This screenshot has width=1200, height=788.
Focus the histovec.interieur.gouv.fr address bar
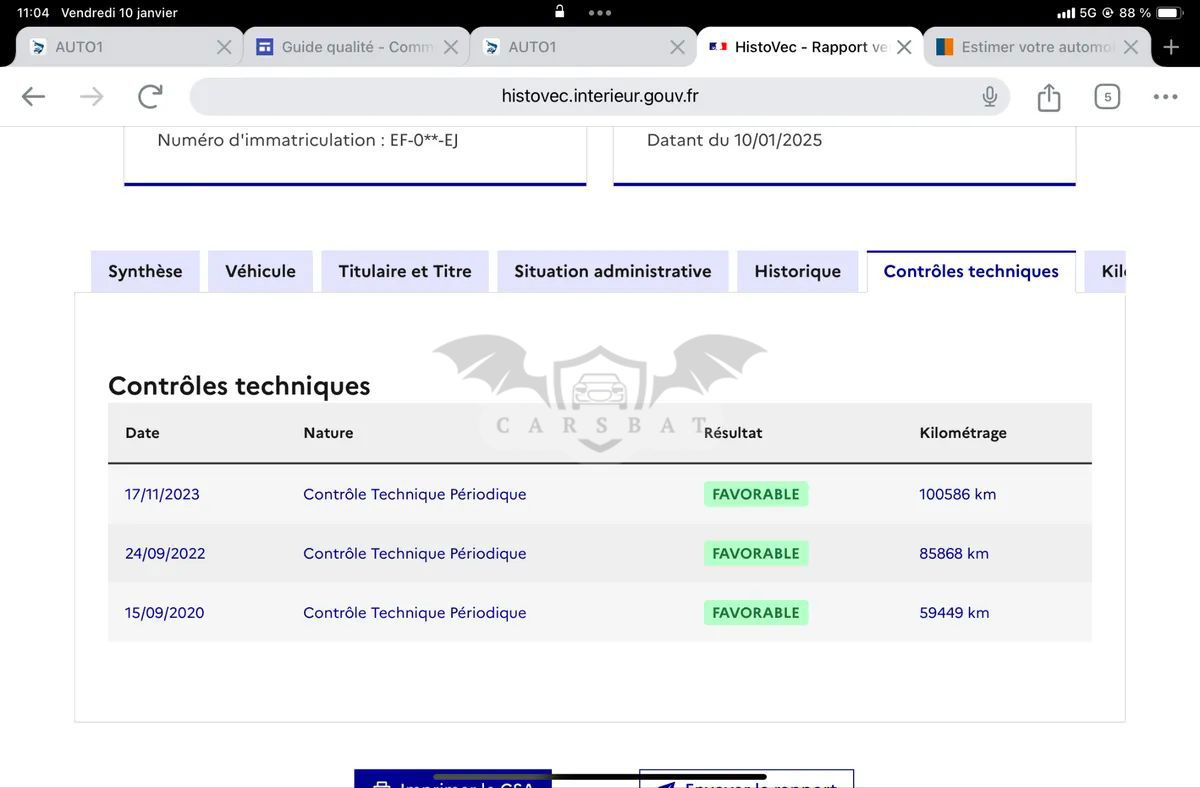click(600, 96)
